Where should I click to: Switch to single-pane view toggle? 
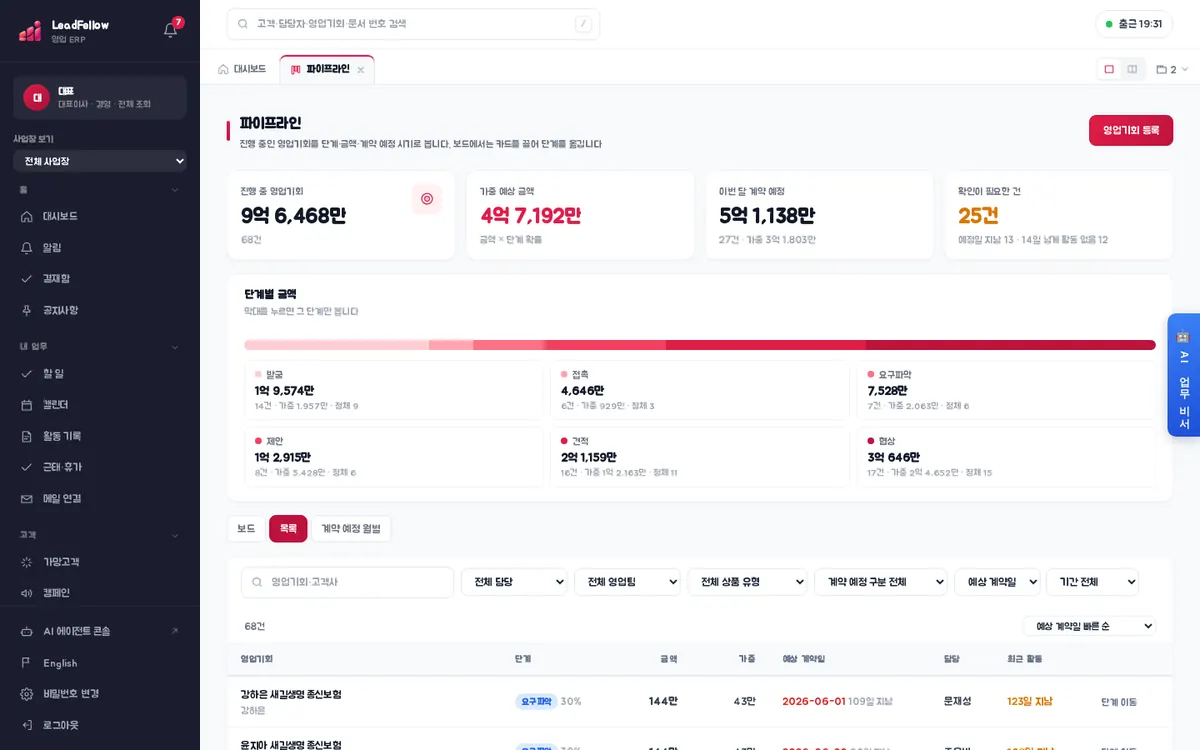point(1109,69)
